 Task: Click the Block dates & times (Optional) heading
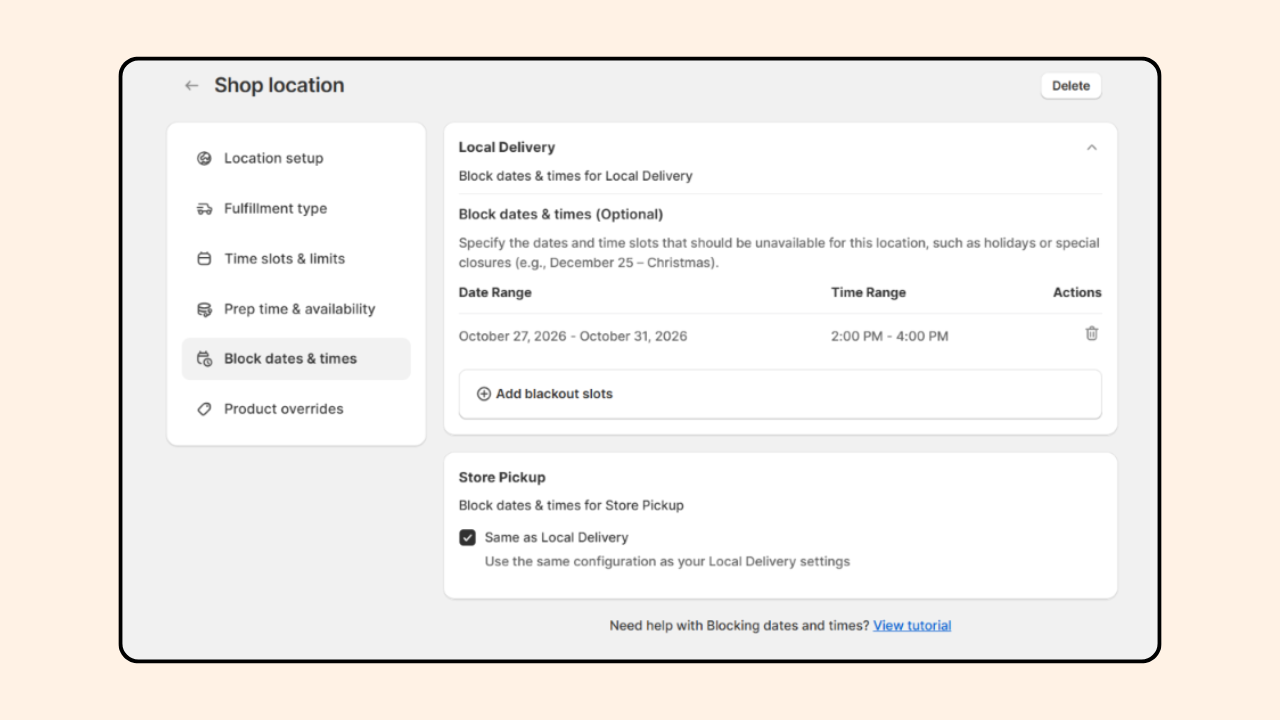click(561, 214)
